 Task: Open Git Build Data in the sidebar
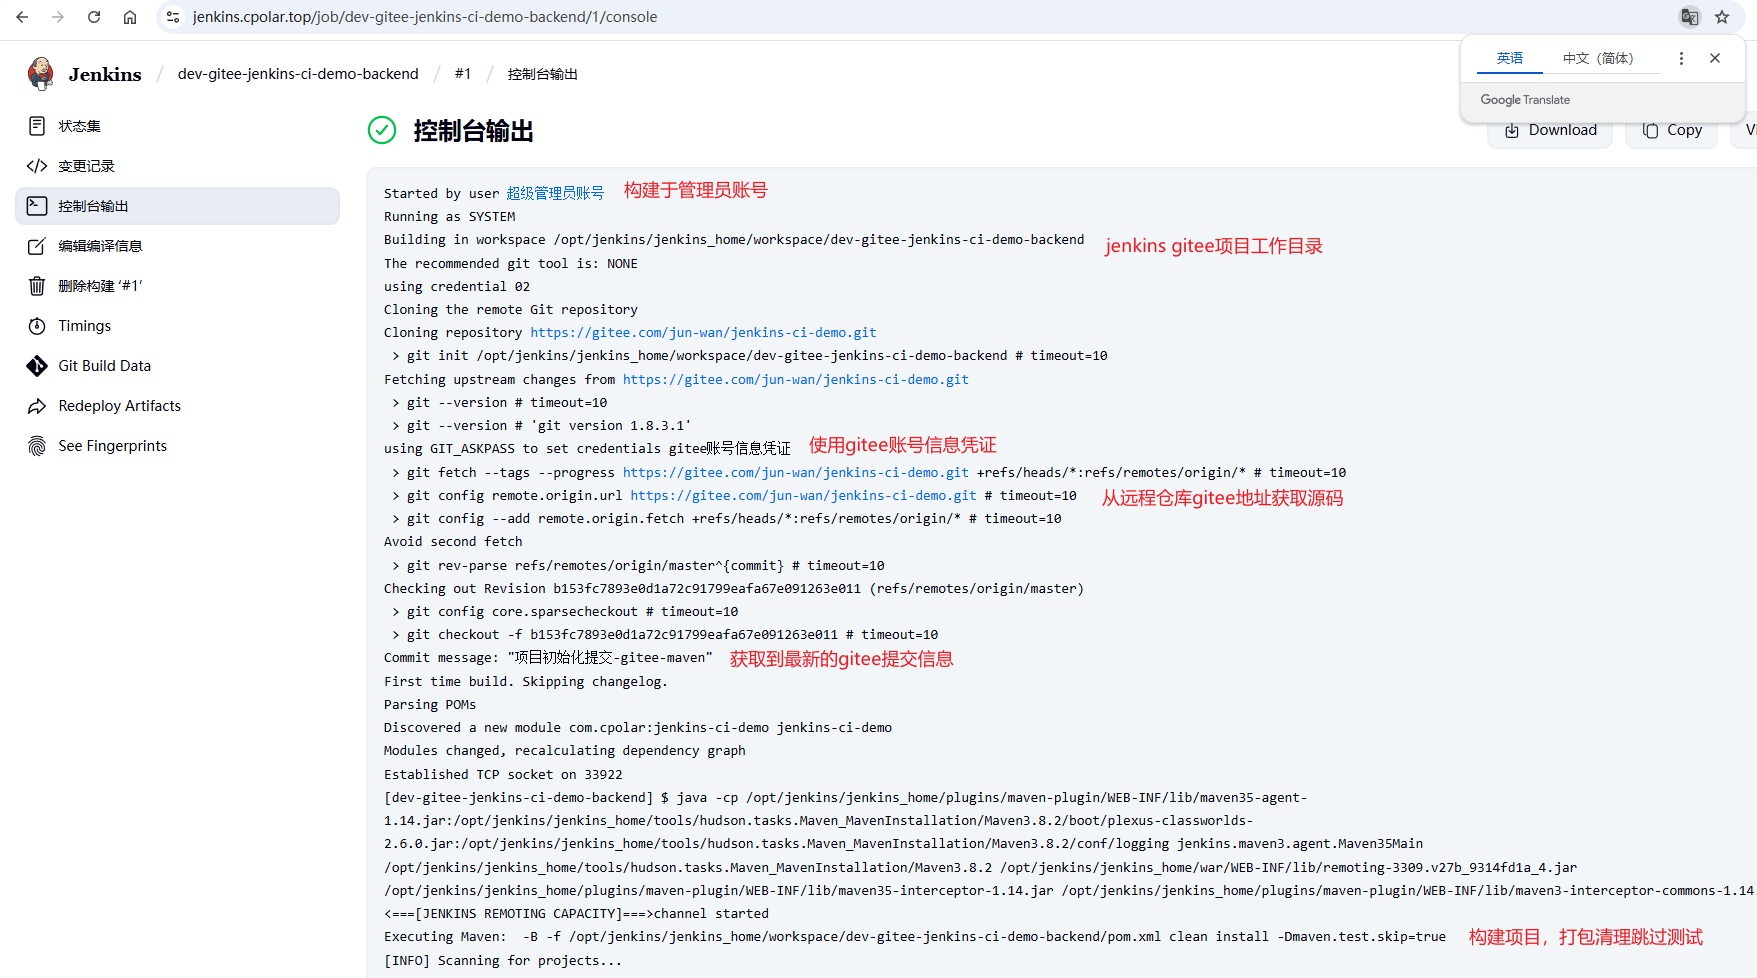pyautogui.click(x=178, y=366)
